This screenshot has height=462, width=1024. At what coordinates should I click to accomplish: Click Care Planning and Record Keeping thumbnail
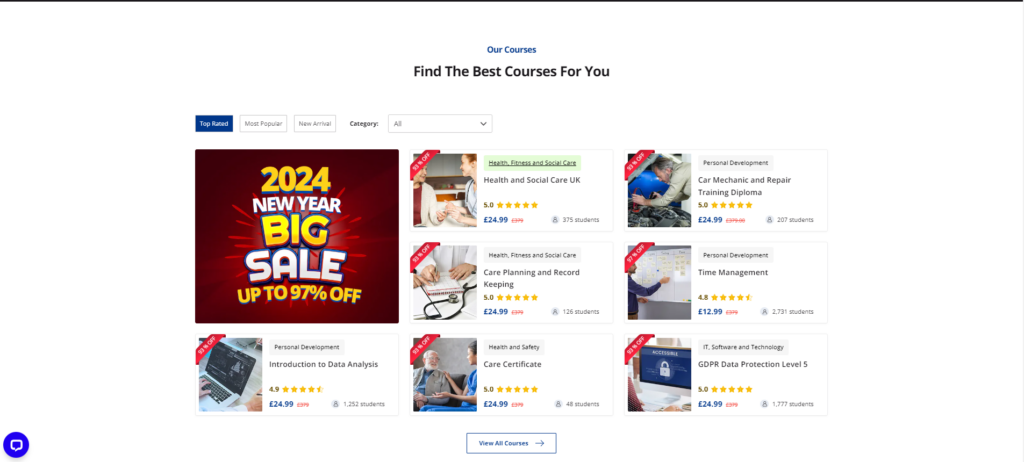445,282
